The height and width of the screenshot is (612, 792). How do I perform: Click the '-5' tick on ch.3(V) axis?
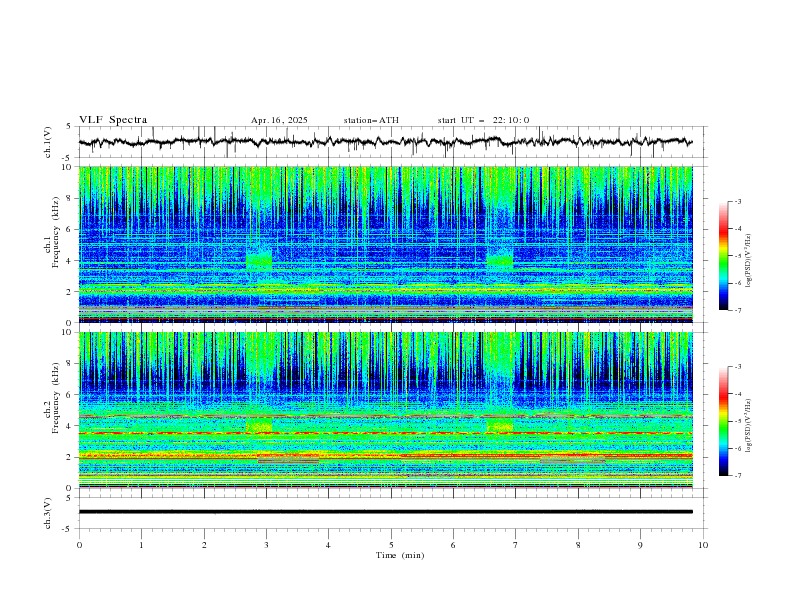pyautogui.click(x=68, y=529)
